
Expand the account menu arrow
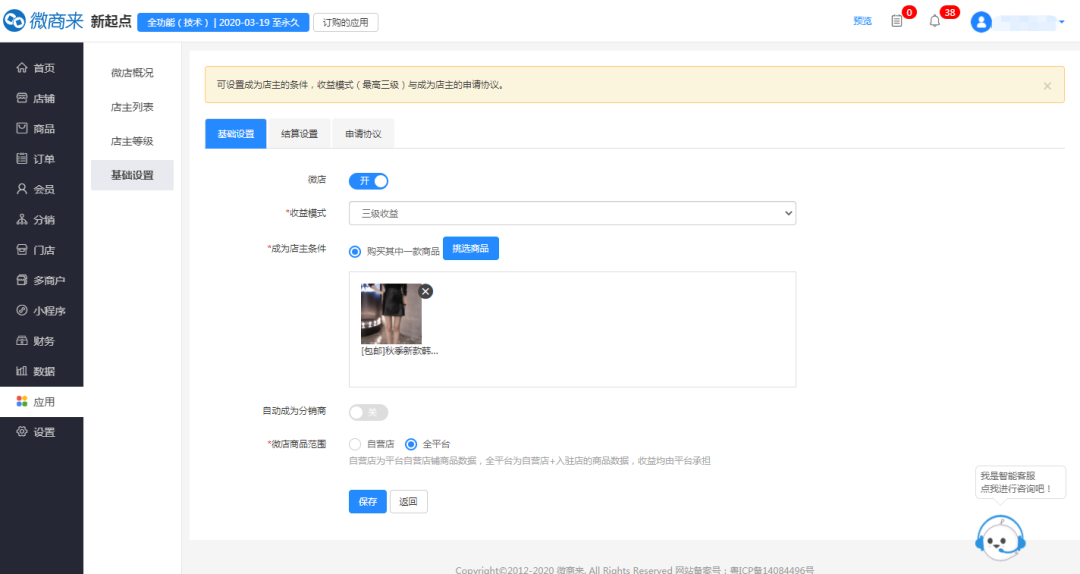[1061, 22]
